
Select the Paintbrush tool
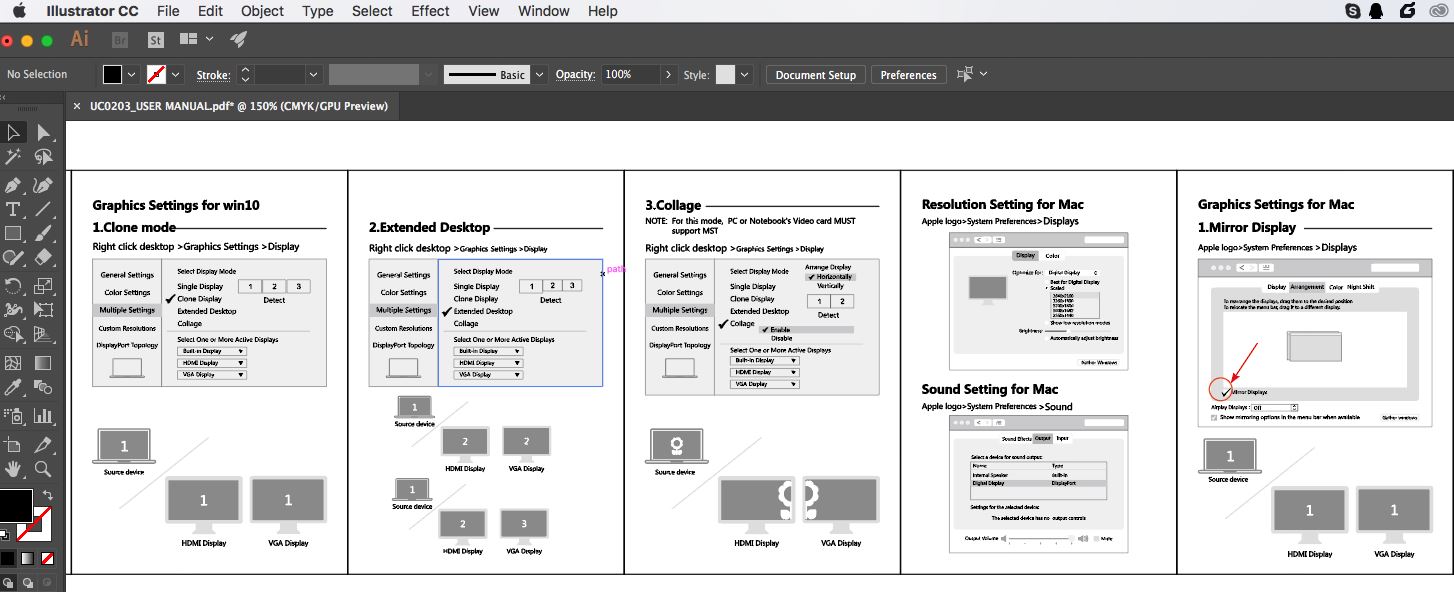(x=43, y=234)
